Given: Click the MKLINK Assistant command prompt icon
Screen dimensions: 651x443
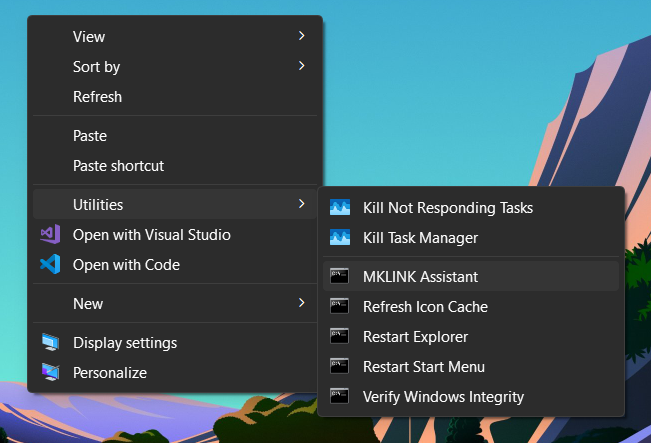Looking at the screenshot, I should click(340, 277).
